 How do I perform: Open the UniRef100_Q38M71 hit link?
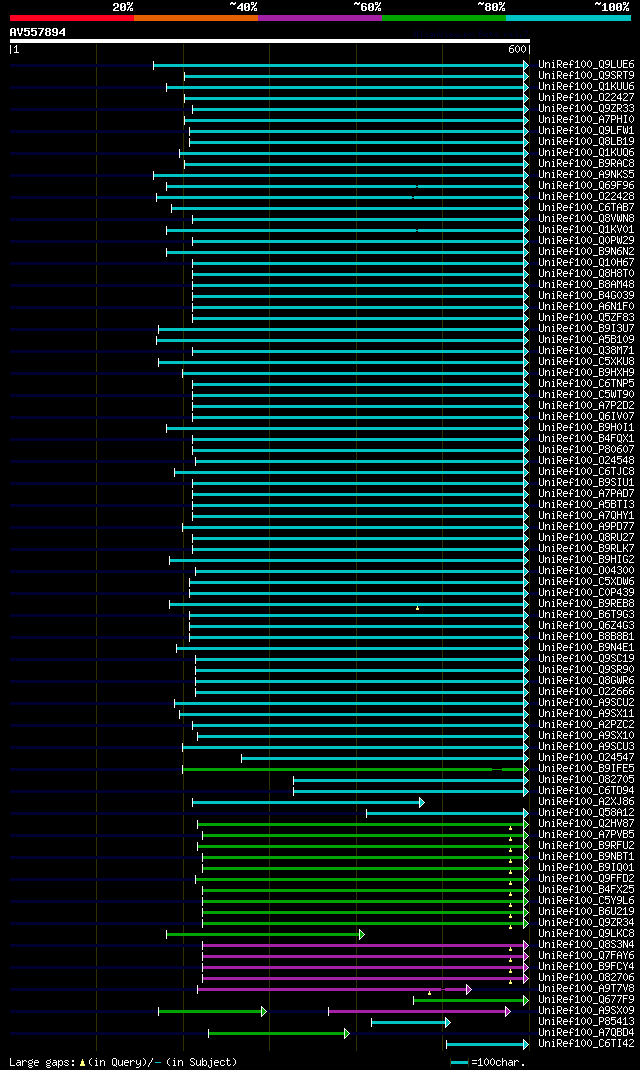pos(586,351)
